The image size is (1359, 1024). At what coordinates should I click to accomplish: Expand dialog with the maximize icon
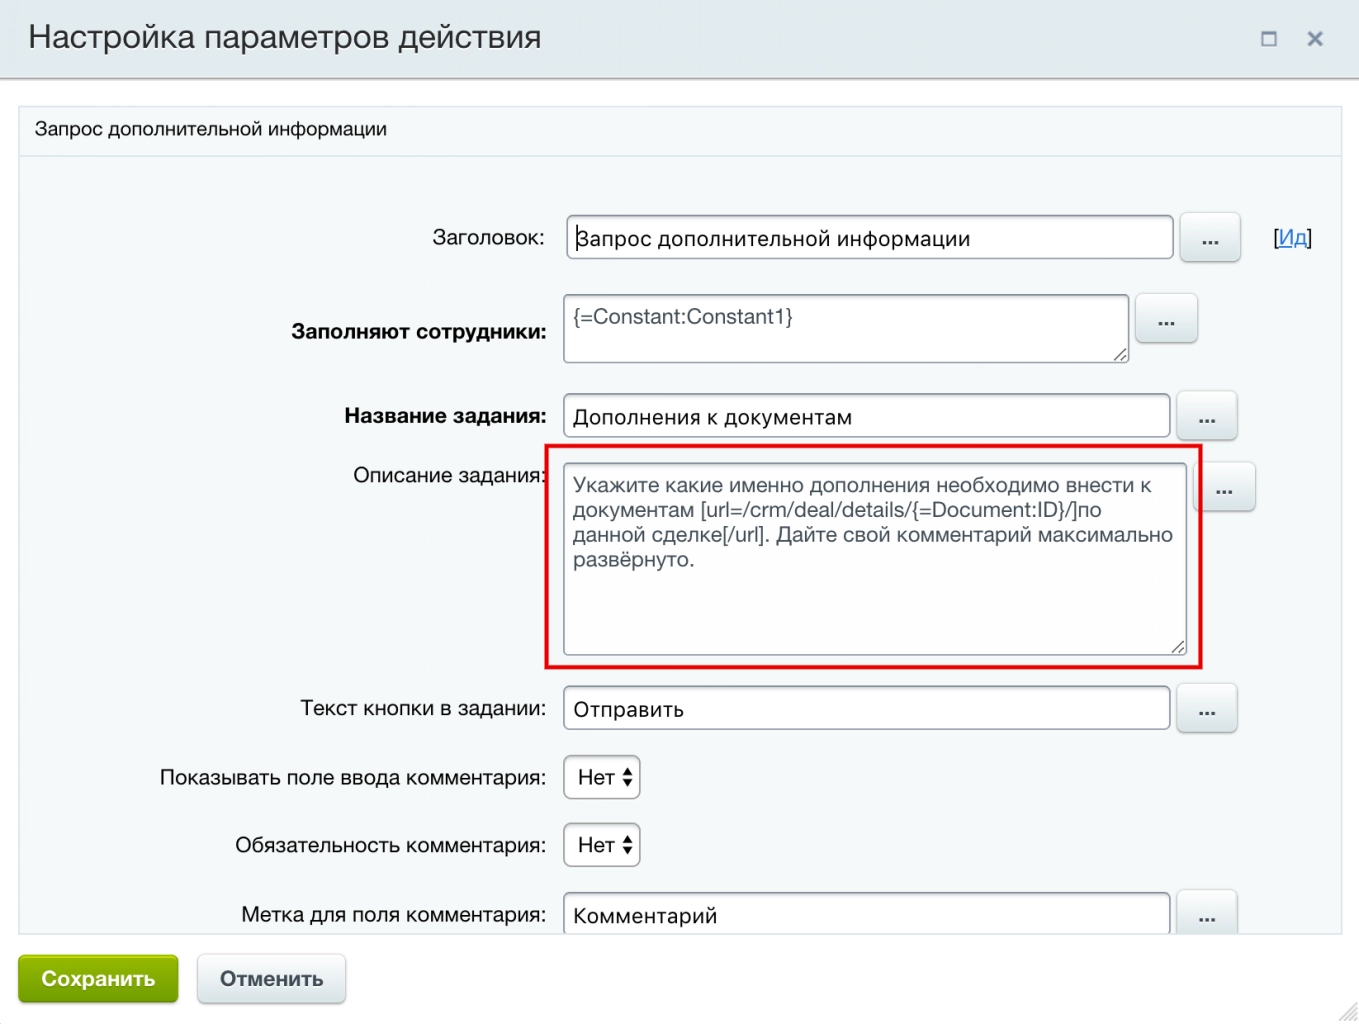1268,38
